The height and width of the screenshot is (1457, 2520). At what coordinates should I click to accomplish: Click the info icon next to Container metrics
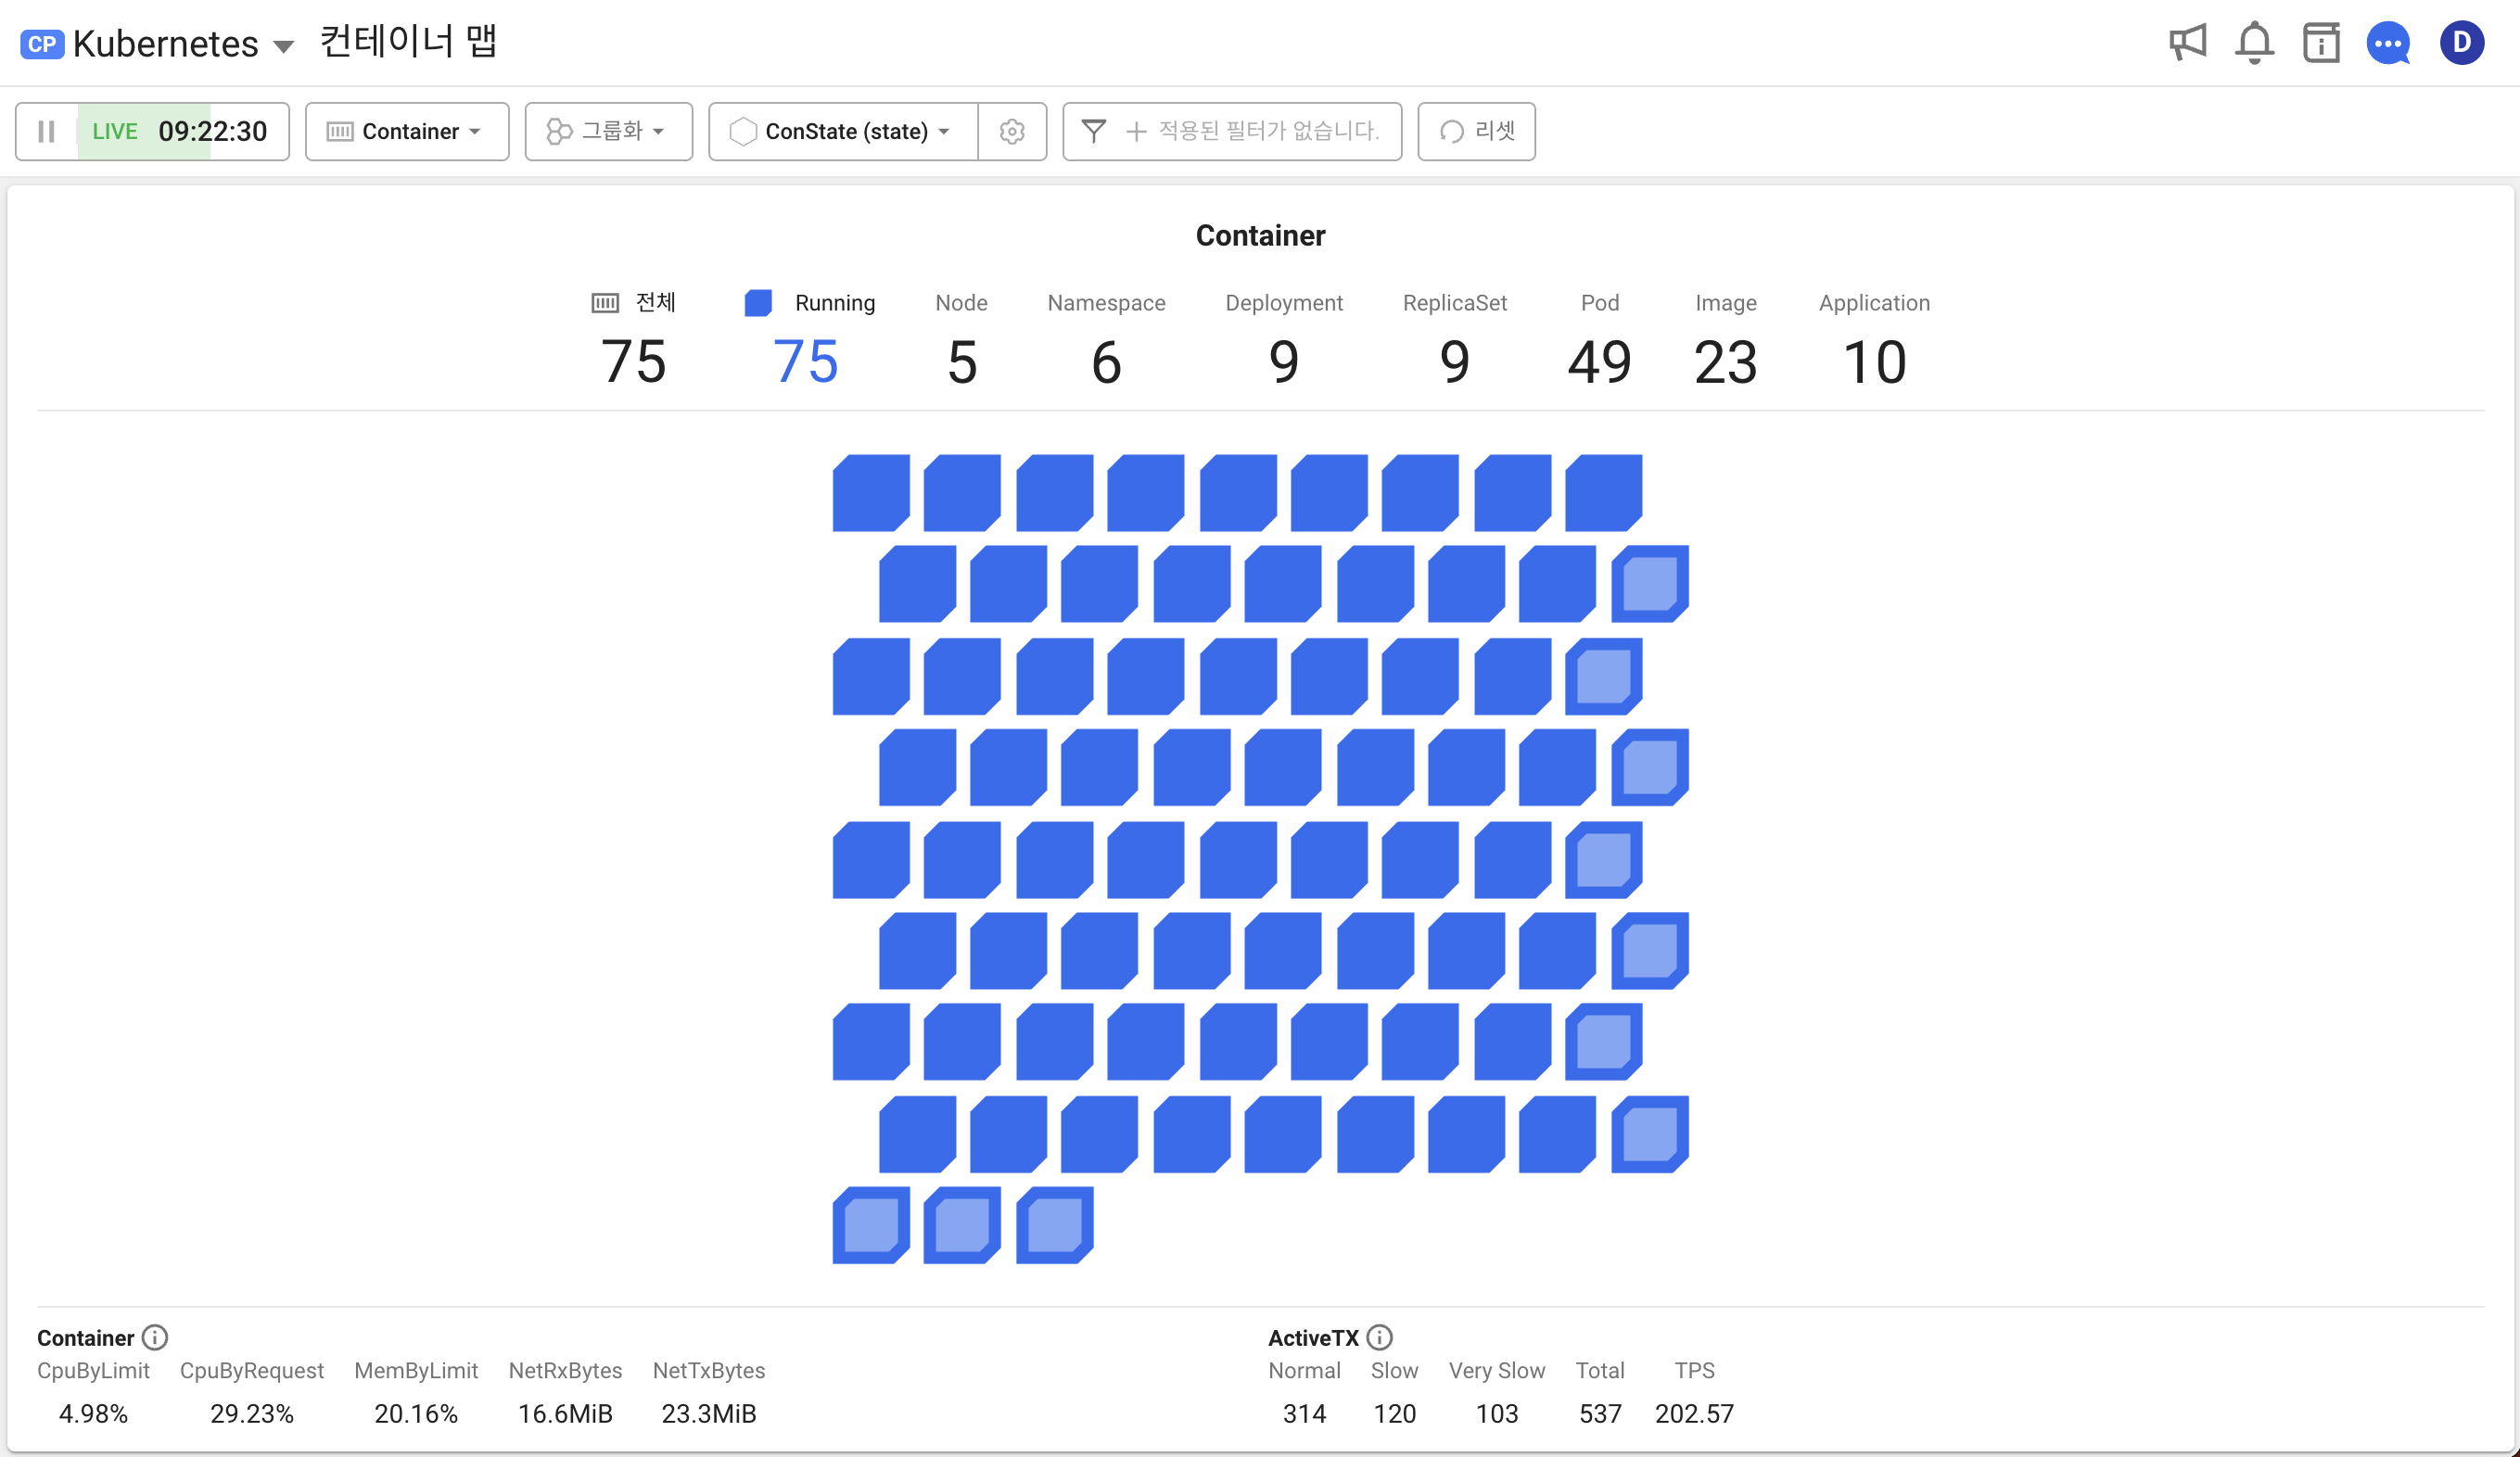[x=156, y=1337]
